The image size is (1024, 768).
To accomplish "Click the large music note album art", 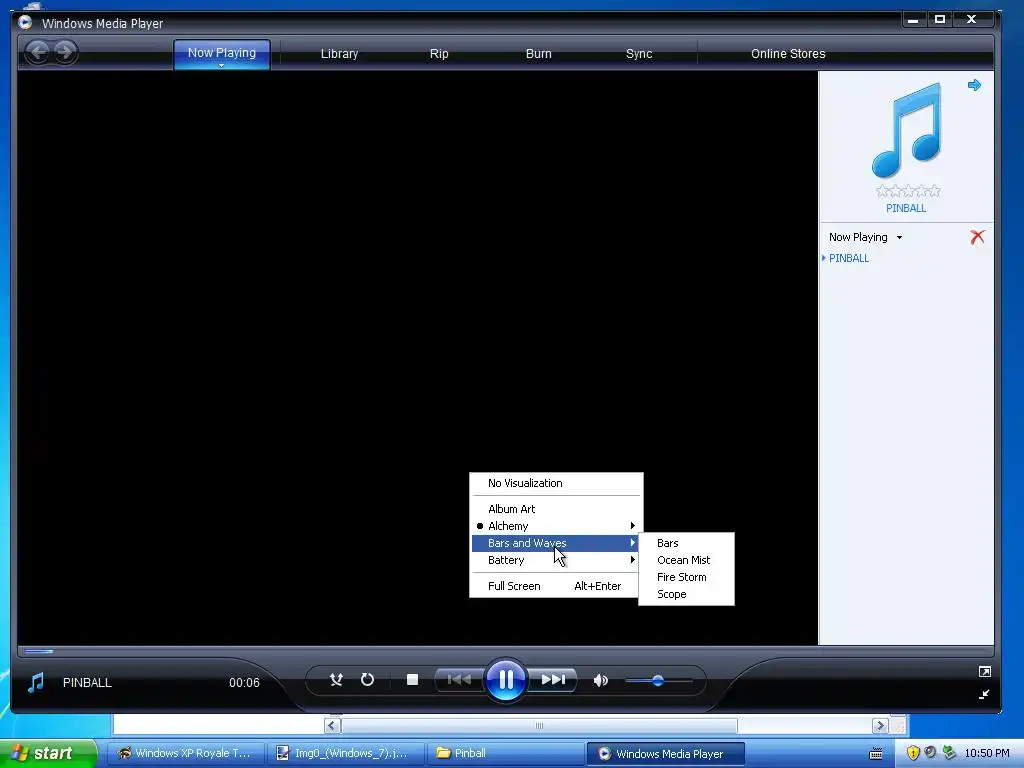I will (906, 131).
